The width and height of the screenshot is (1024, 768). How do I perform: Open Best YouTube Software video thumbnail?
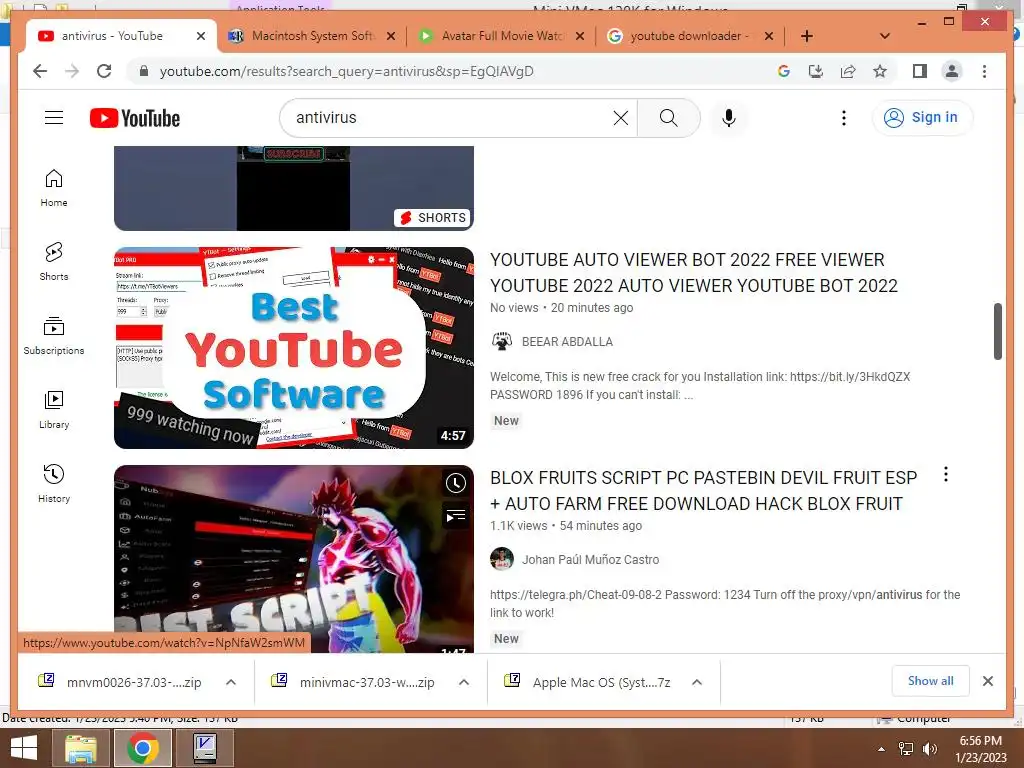coord(294,347)
